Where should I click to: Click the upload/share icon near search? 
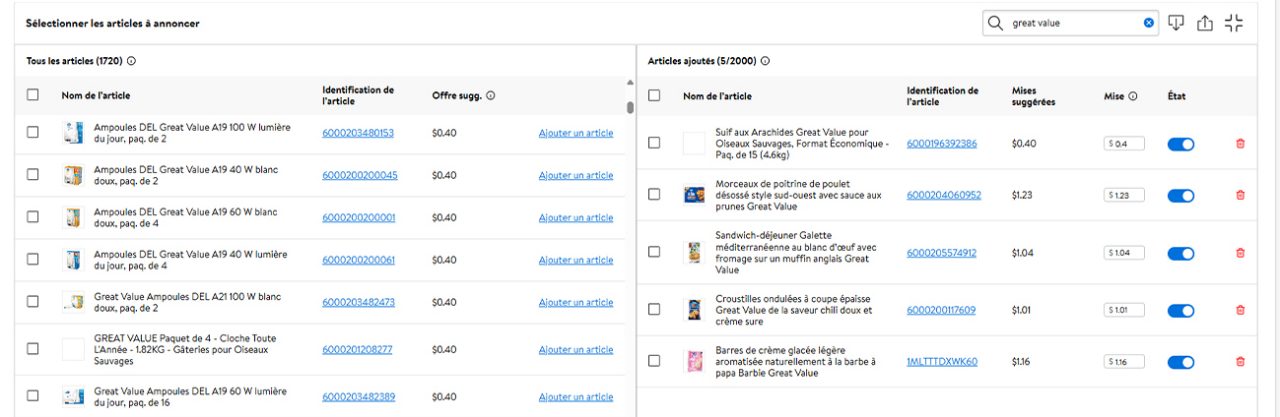1205,23
